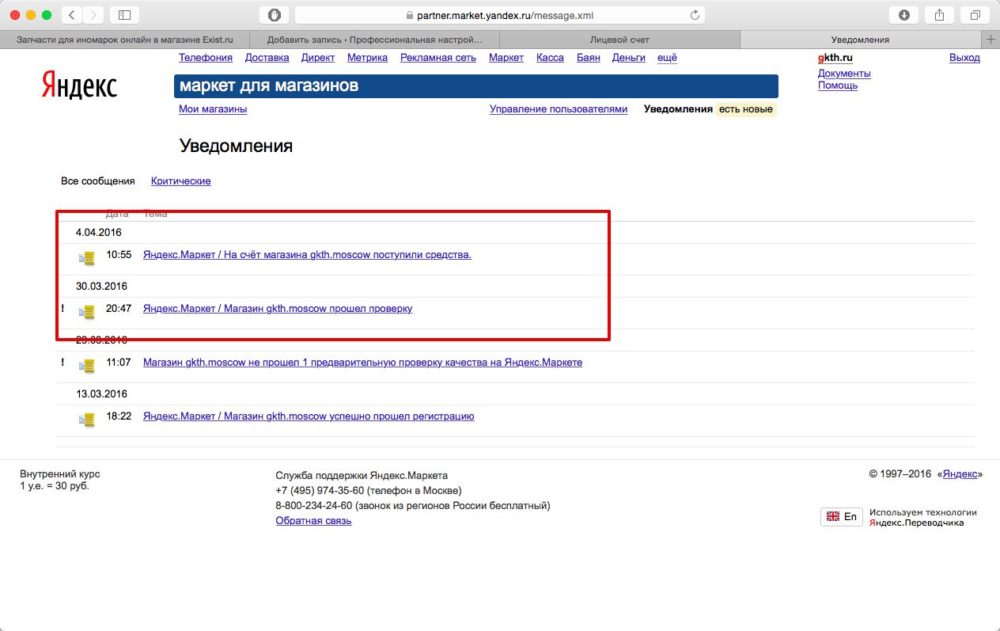
Task: Click the time 10:55
Action: [119, 255]
